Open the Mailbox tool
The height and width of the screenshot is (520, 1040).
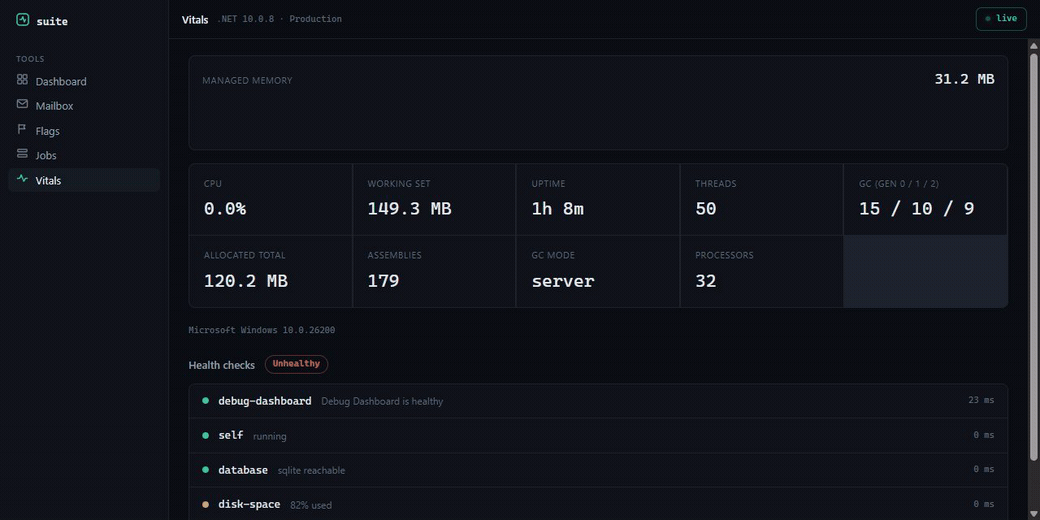[x=84, y=105]
